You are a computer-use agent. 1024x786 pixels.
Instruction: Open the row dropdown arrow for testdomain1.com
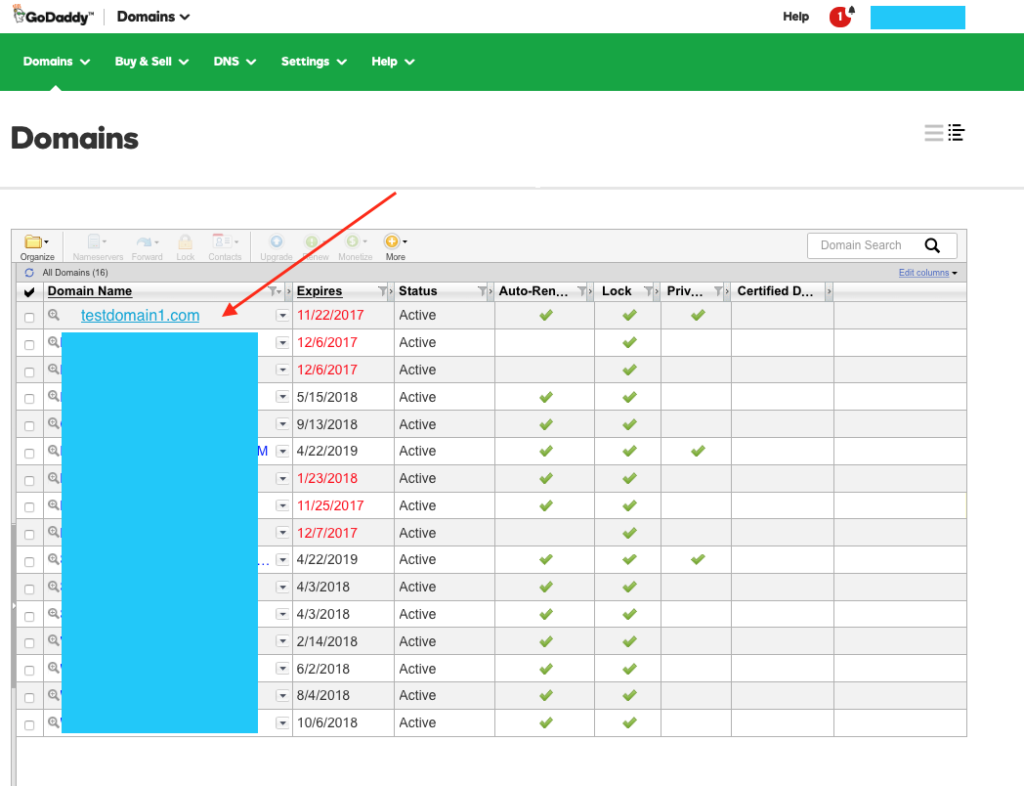[x=282, y=315]
